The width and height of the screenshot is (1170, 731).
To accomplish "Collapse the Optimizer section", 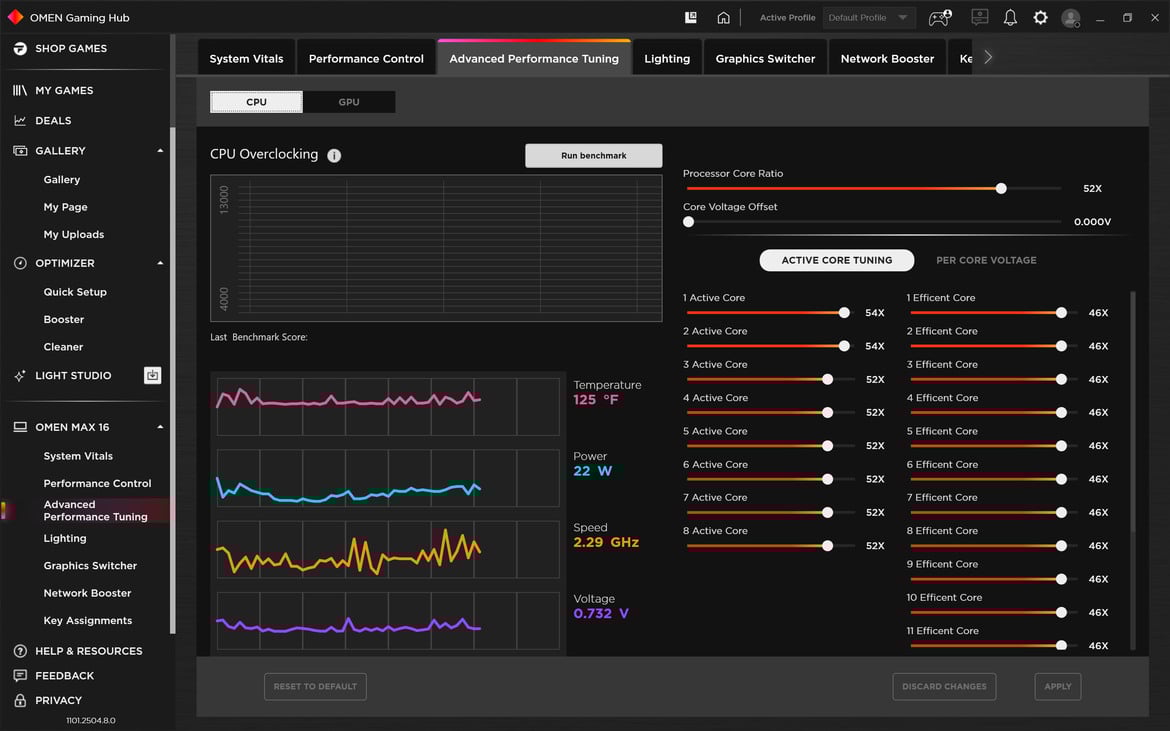I will click(x=160, y=263).
